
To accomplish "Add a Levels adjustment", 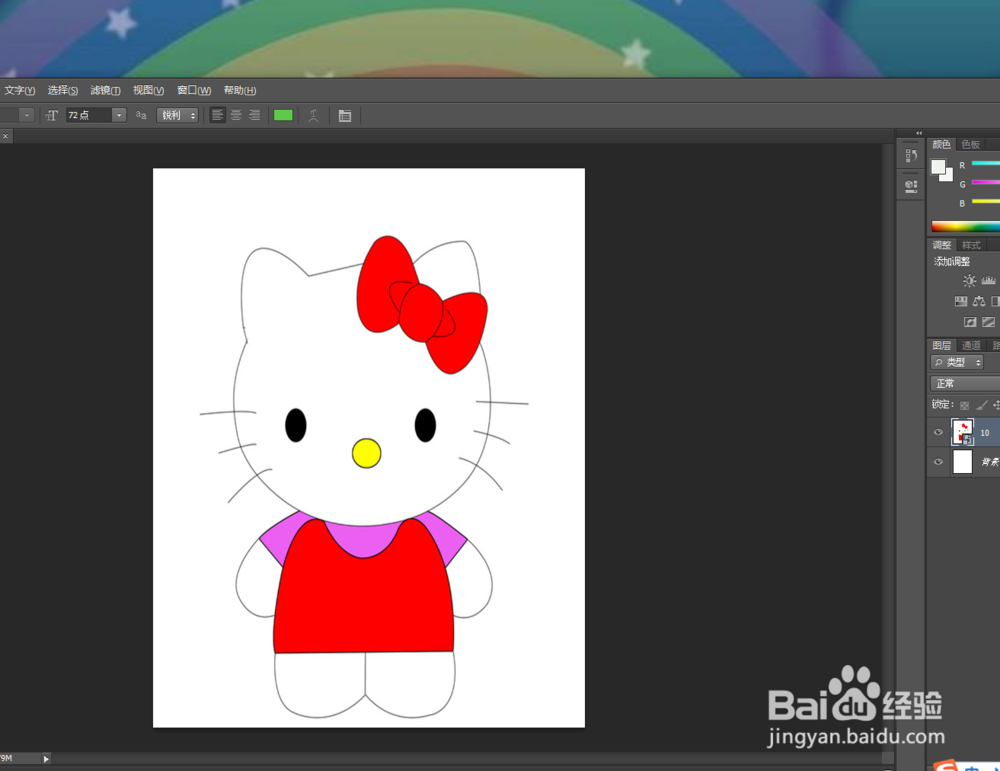I will tap(989, 281).
